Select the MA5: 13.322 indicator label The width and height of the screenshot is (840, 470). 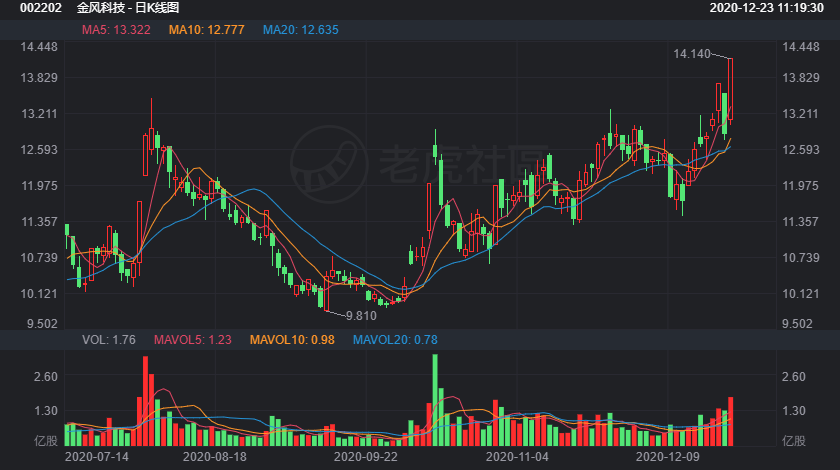point(116,30)
